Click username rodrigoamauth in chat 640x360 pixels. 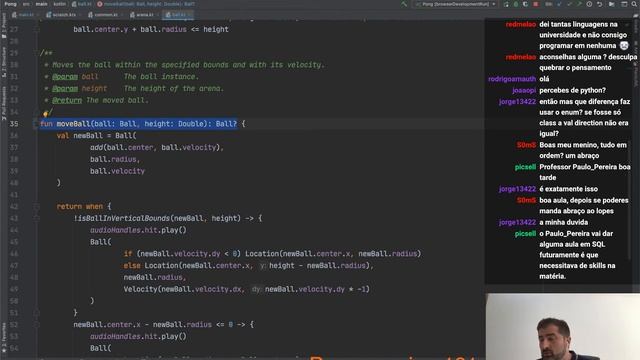512,79
